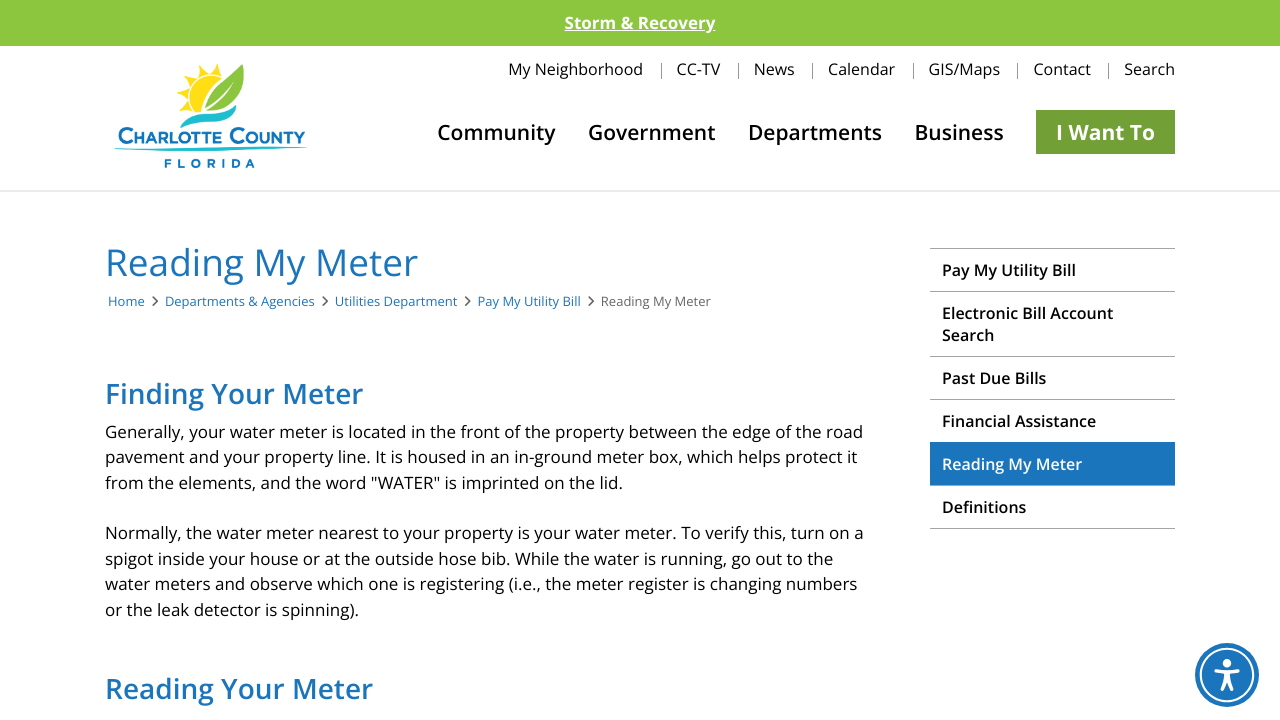View the Past Due Bills page
The image size is (1280, 720).
(x=994, y=378)
